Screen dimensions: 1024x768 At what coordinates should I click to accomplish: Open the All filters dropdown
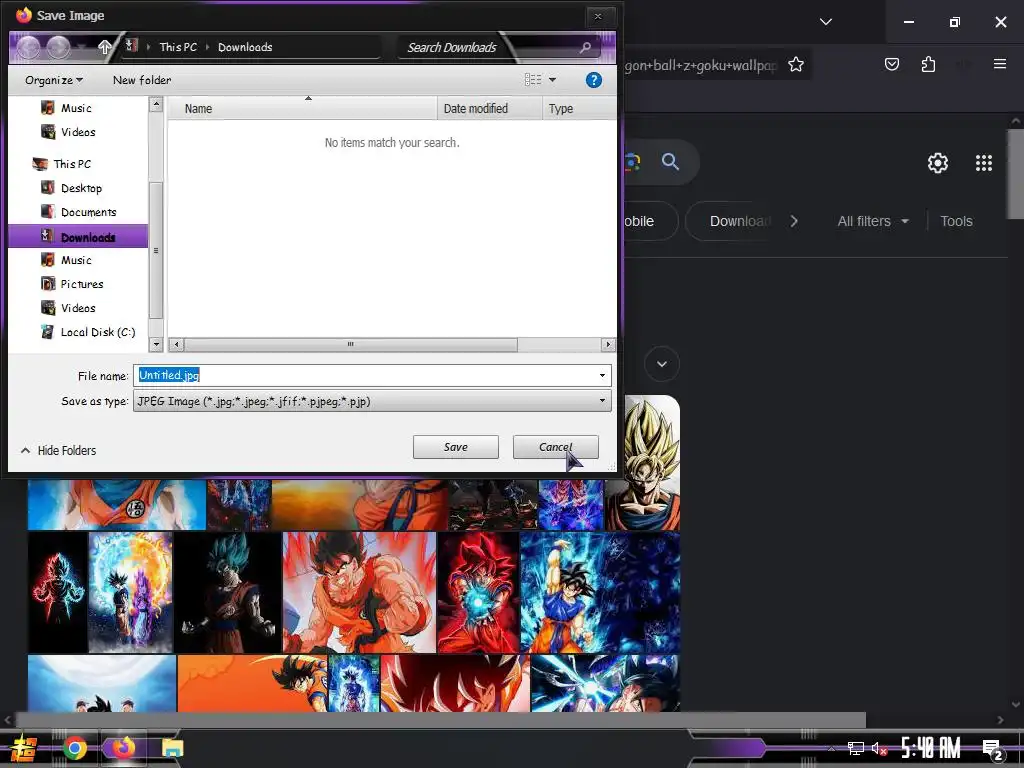pos(873,221)
